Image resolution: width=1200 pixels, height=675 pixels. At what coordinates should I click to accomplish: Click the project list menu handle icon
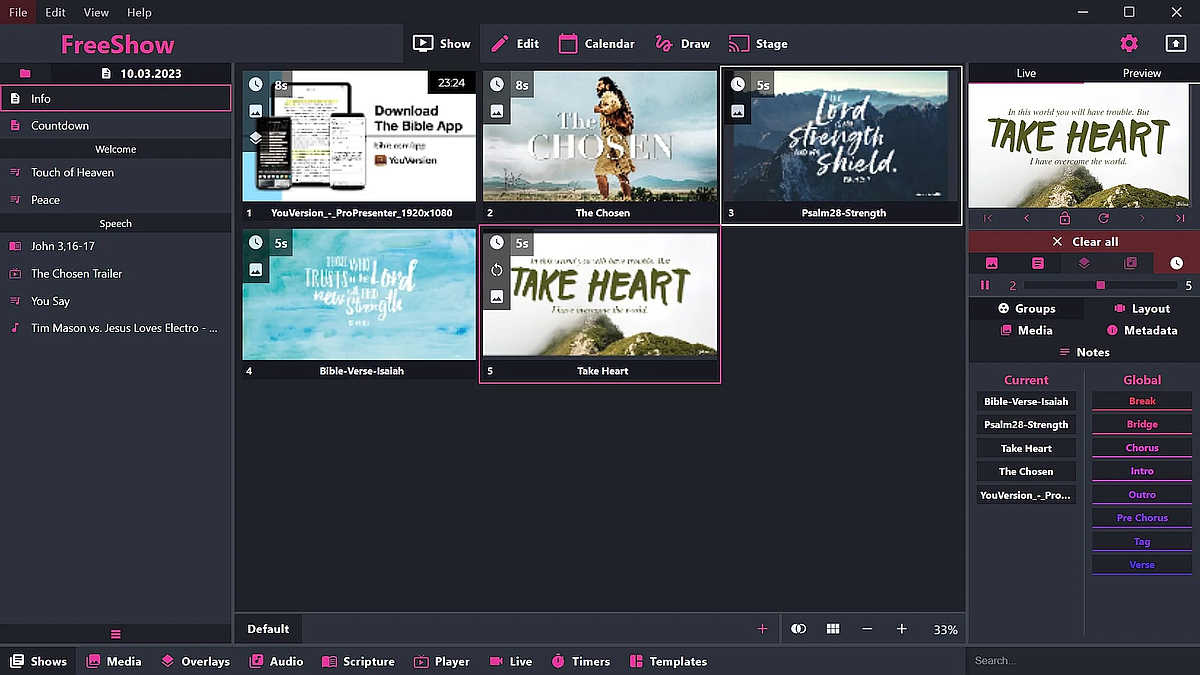tap(116, 634)
